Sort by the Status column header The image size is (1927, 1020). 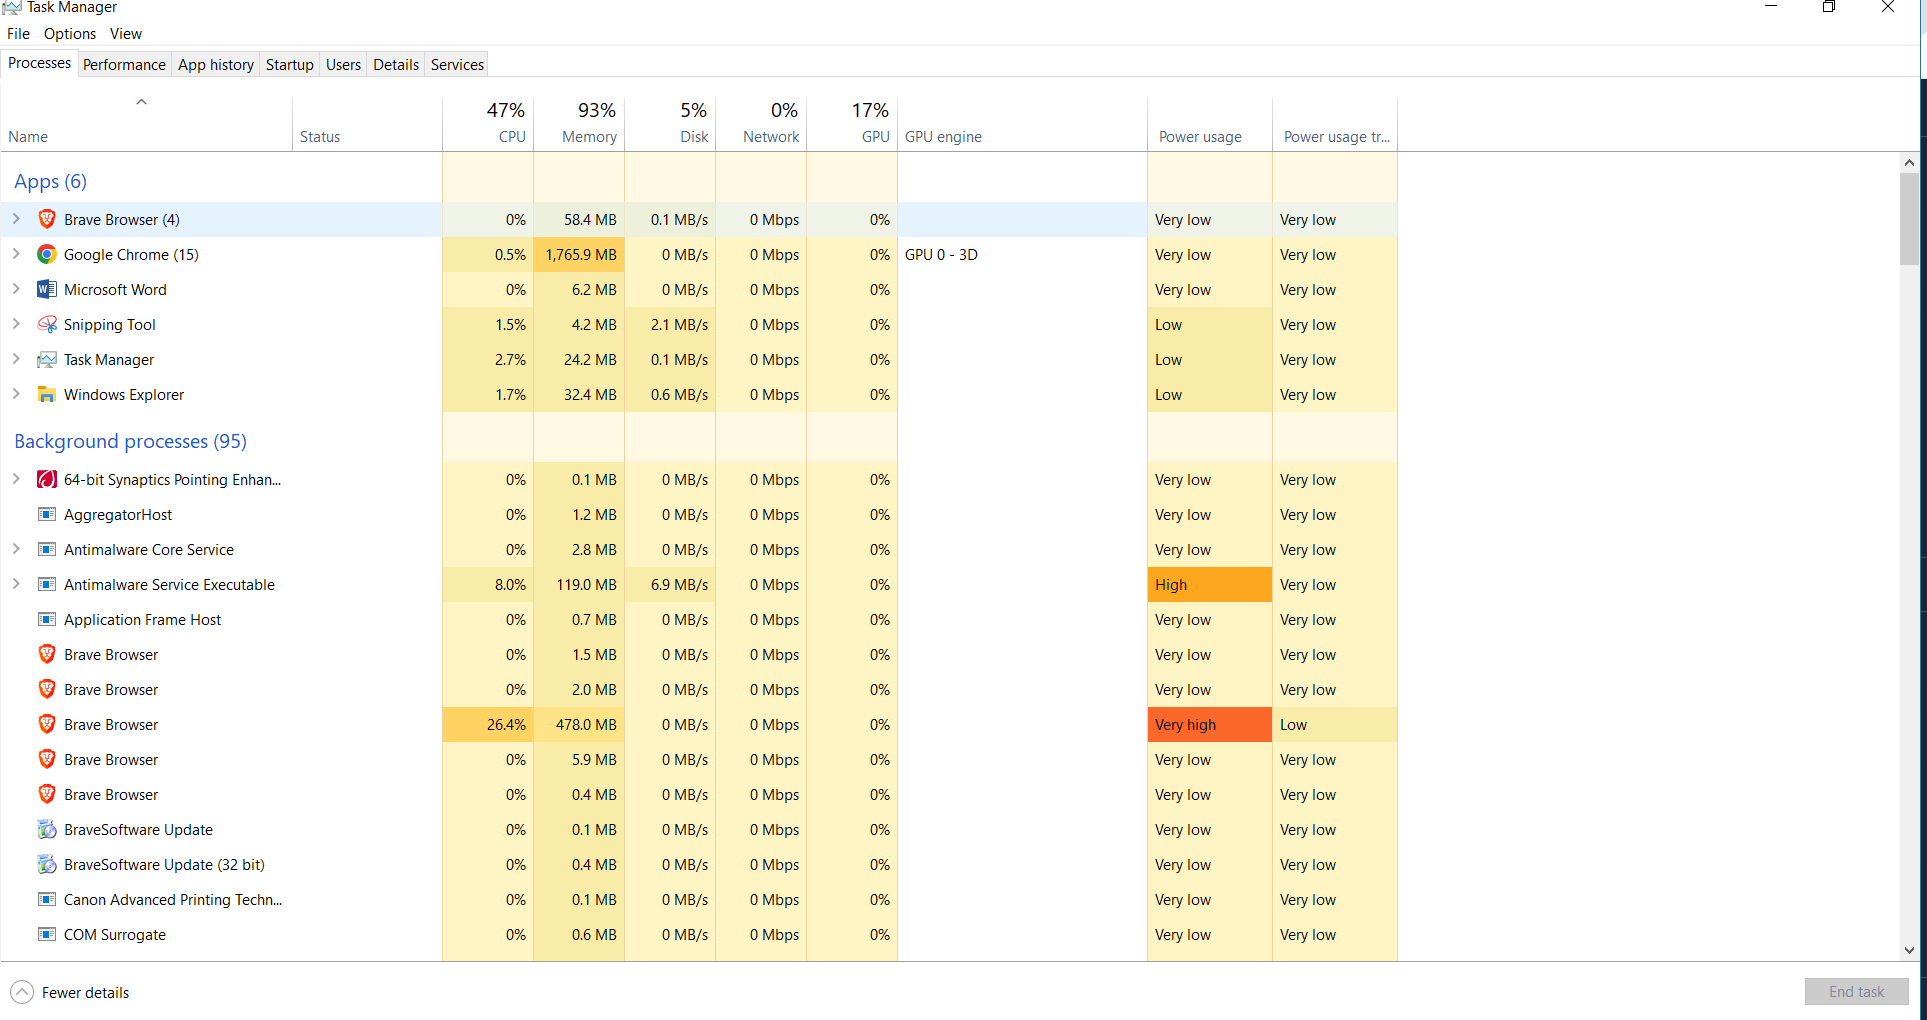(x=368, y=123)
